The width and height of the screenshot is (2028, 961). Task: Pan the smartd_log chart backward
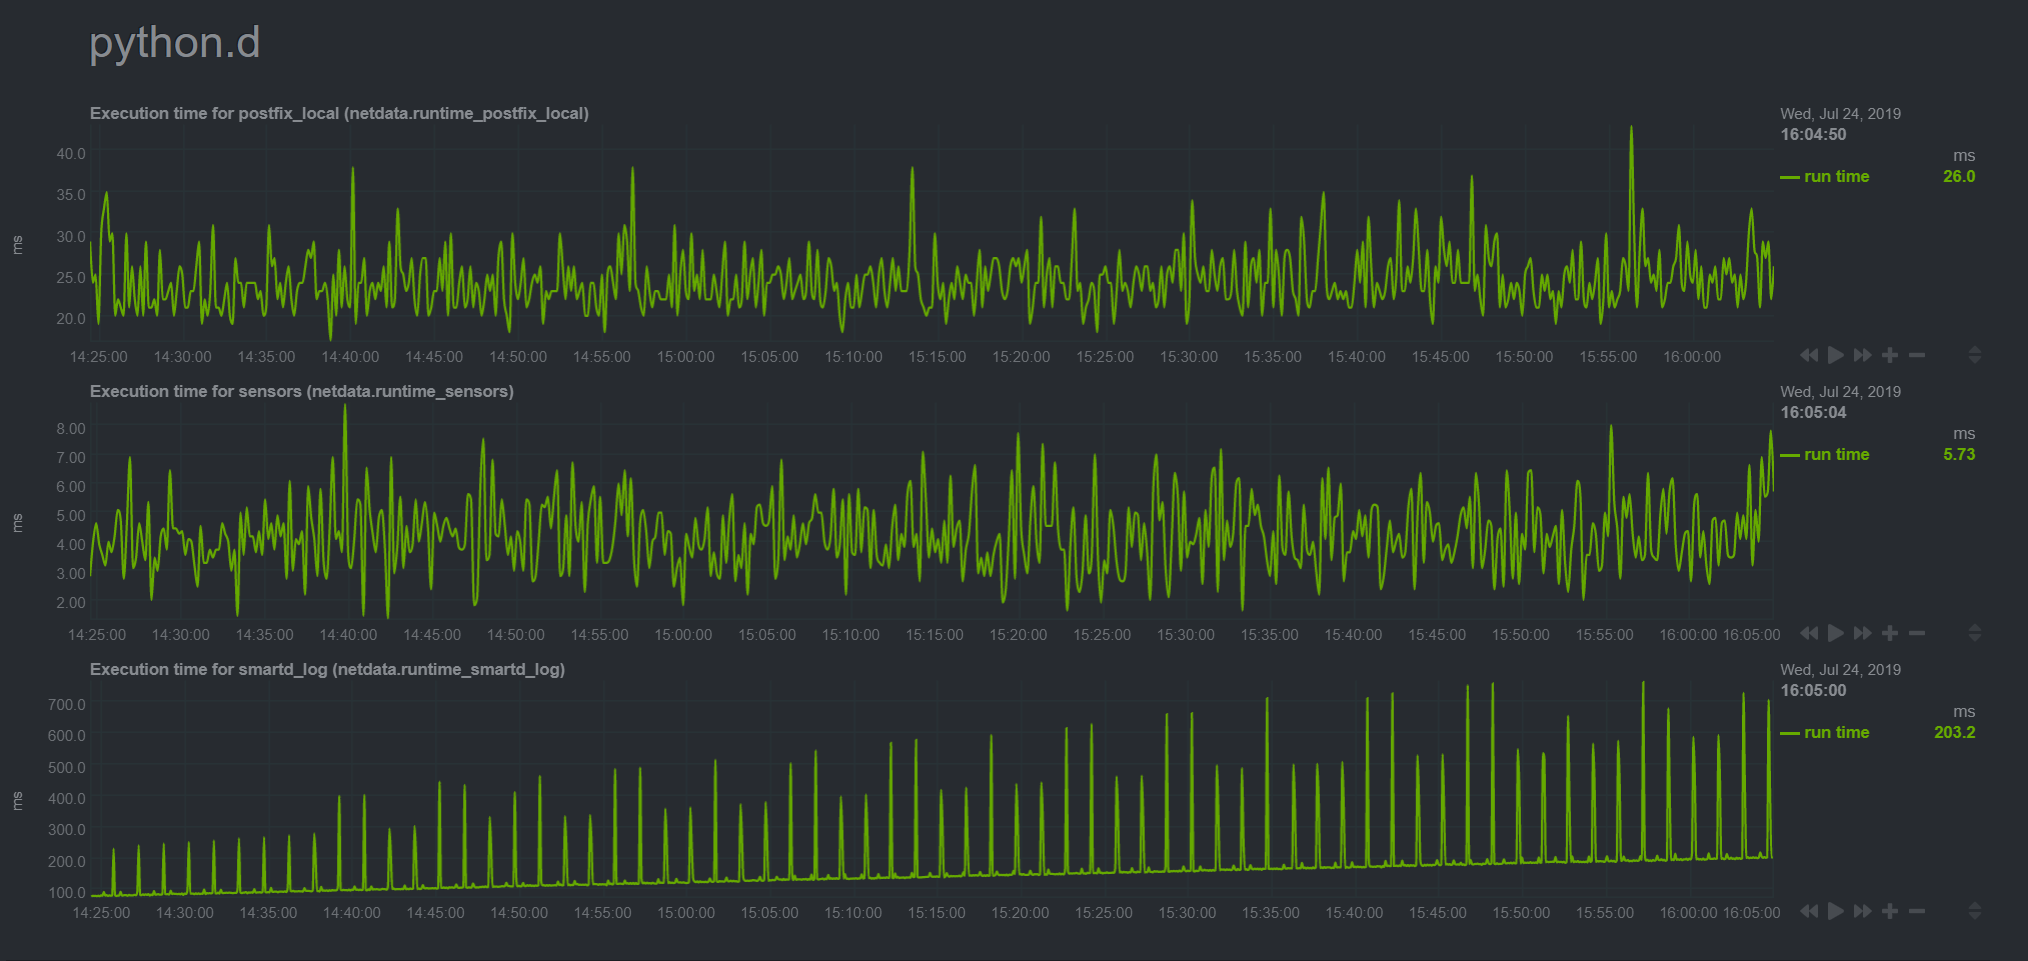coord(1810,911)
